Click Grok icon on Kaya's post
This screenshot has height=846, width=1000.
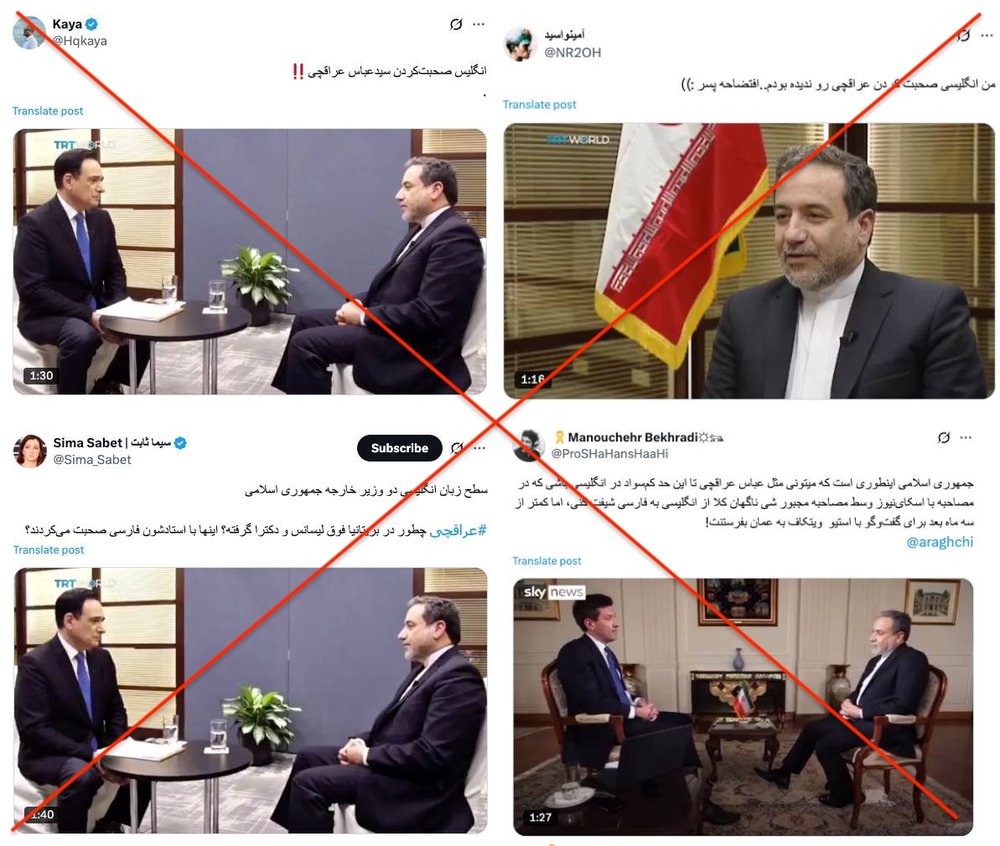pos(456,25)
